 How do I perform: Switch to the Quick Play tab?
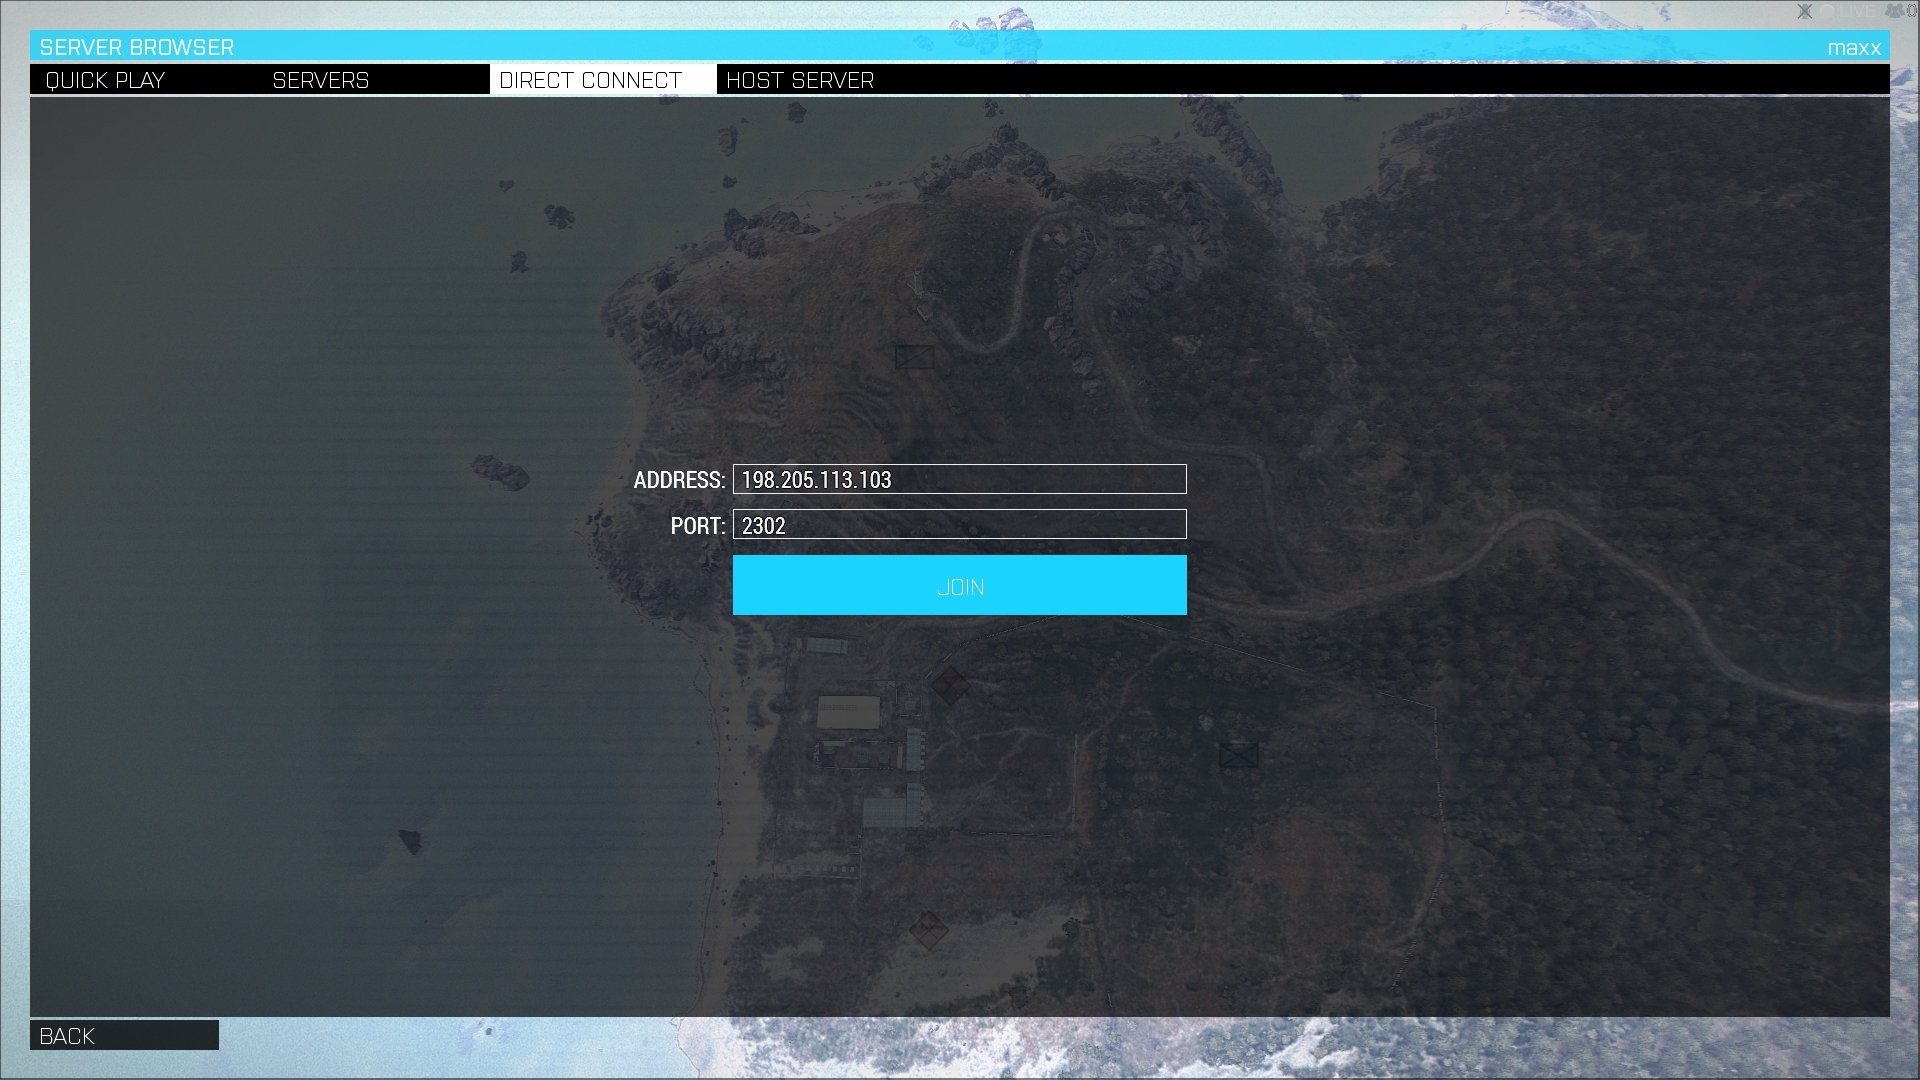coord(105,80)
